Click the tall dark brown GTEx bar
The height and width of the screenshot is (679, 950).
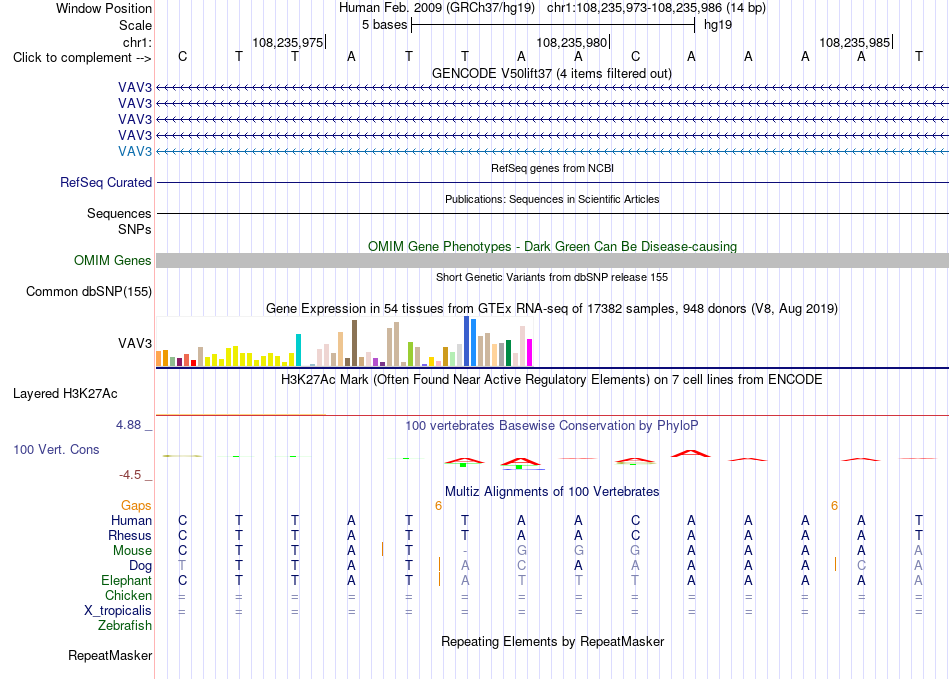[x=354, y=343]
